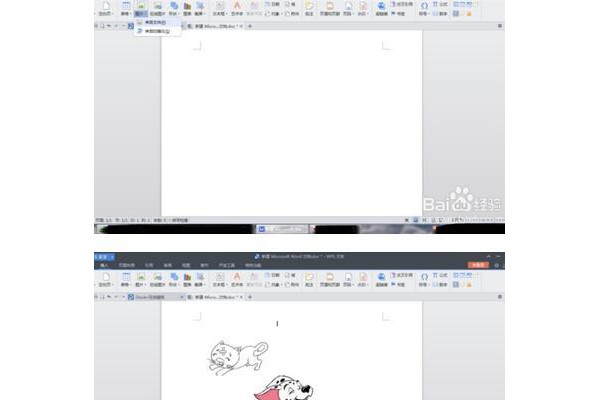Click the Page Number icon in lower window
The width and height of the screenshot is (600, 400).
[348, 277]
